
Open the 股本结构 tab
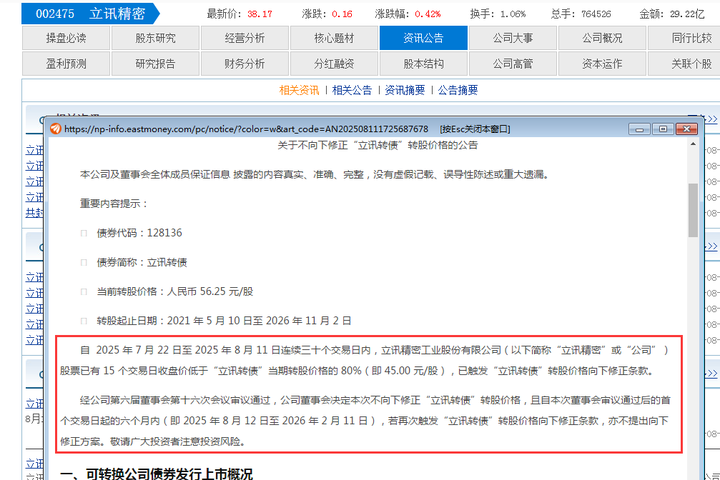tap(423, 64)
